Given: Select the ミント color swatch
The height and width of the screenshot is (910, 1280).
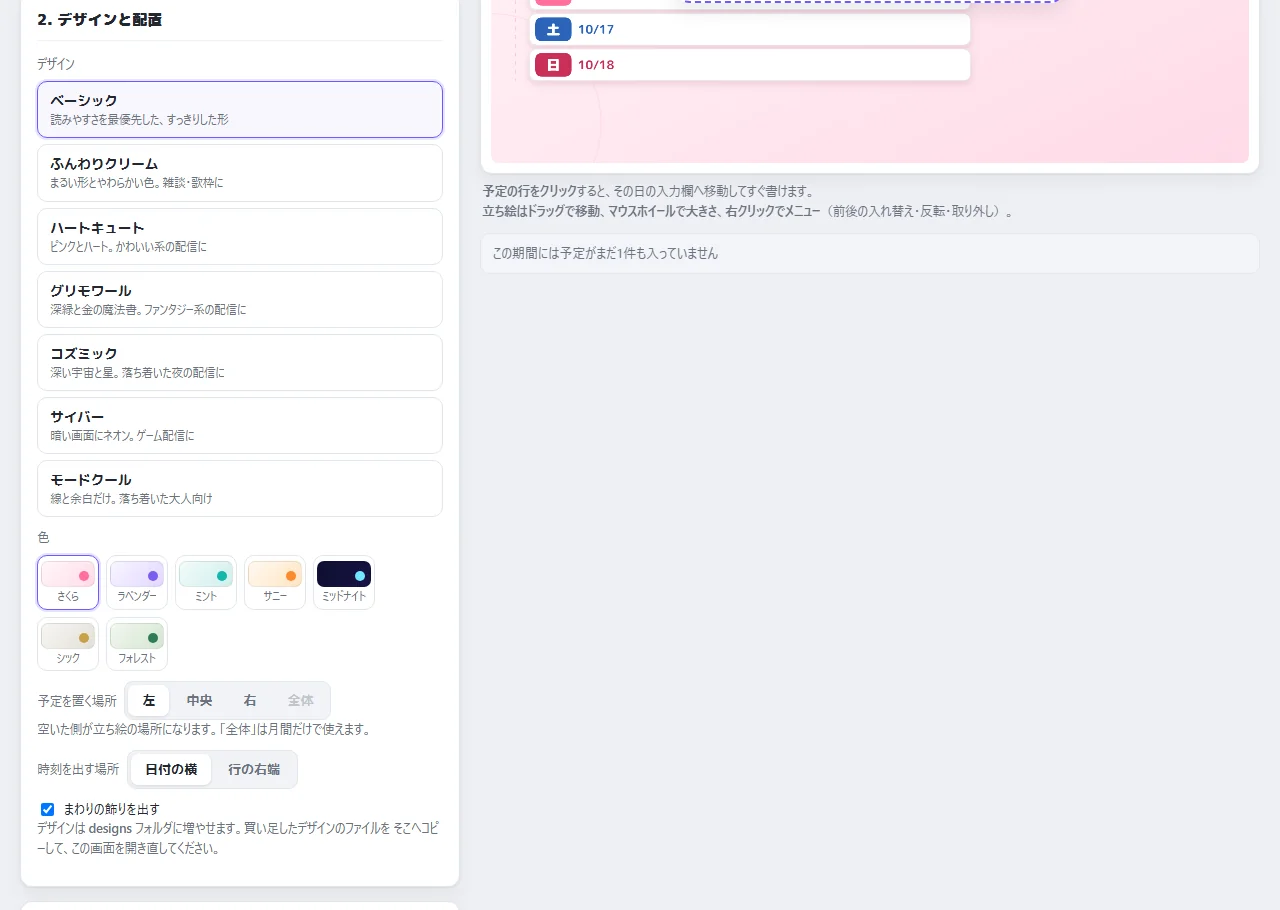Looking at the screenshot, I should (206, 582).
